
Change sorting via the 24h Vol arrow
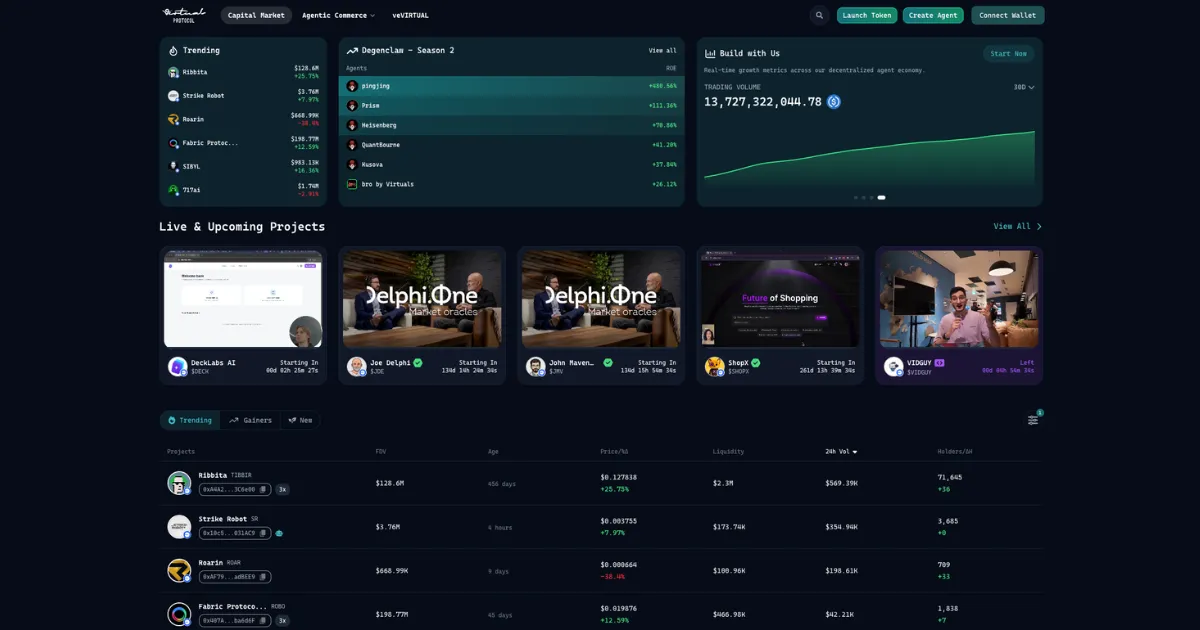coord(856,451)
